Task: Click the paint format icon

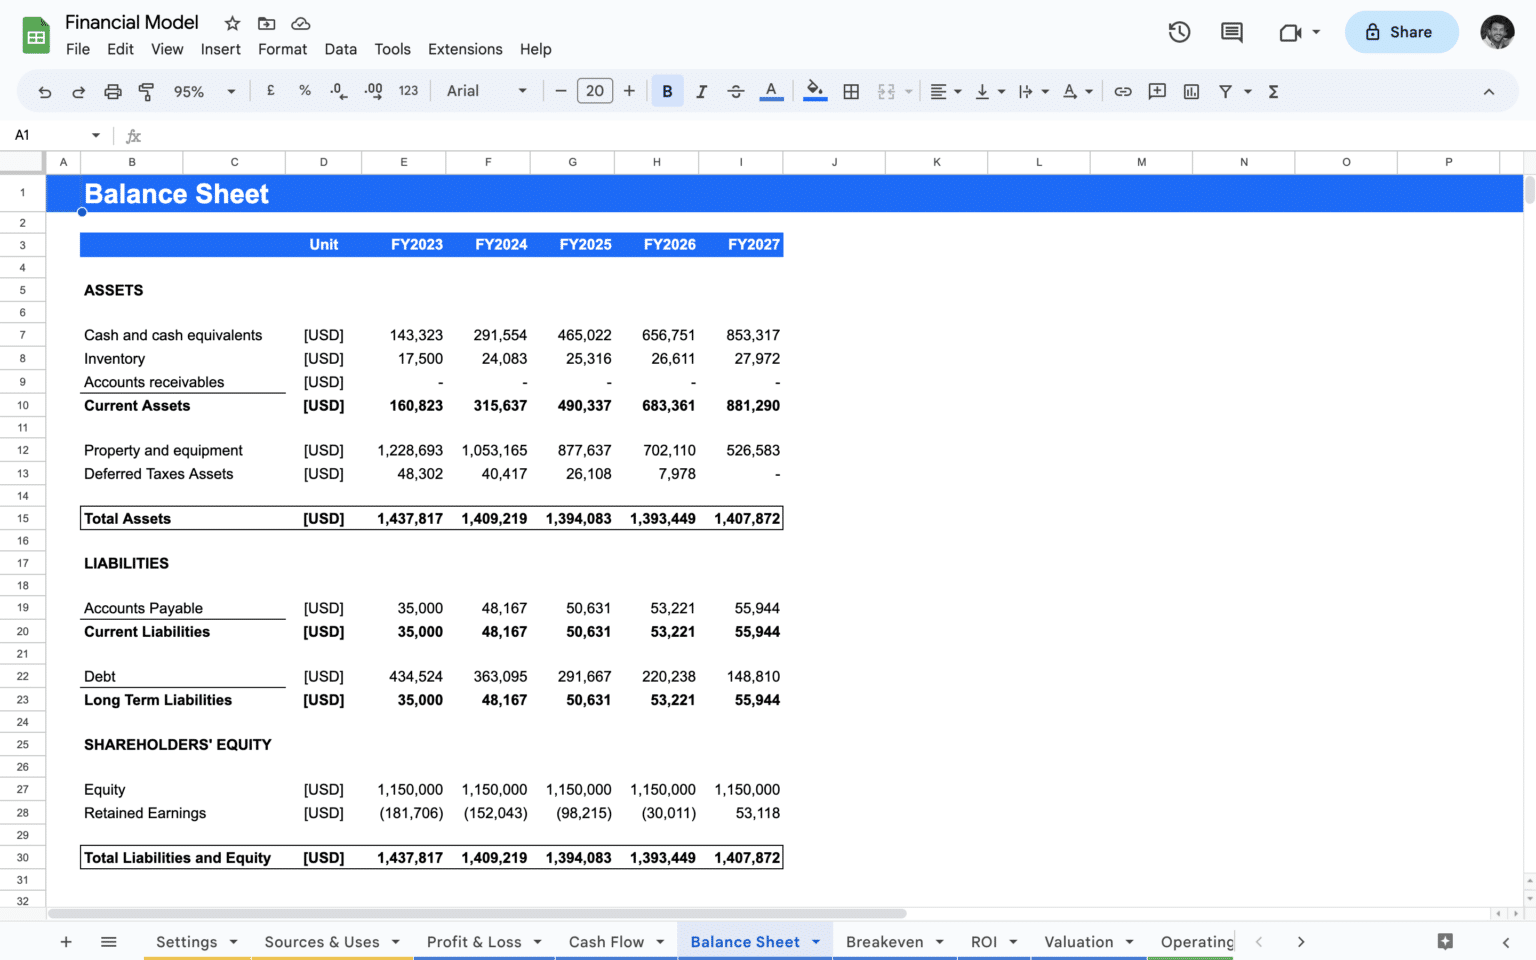Action: tap(146, 91)
